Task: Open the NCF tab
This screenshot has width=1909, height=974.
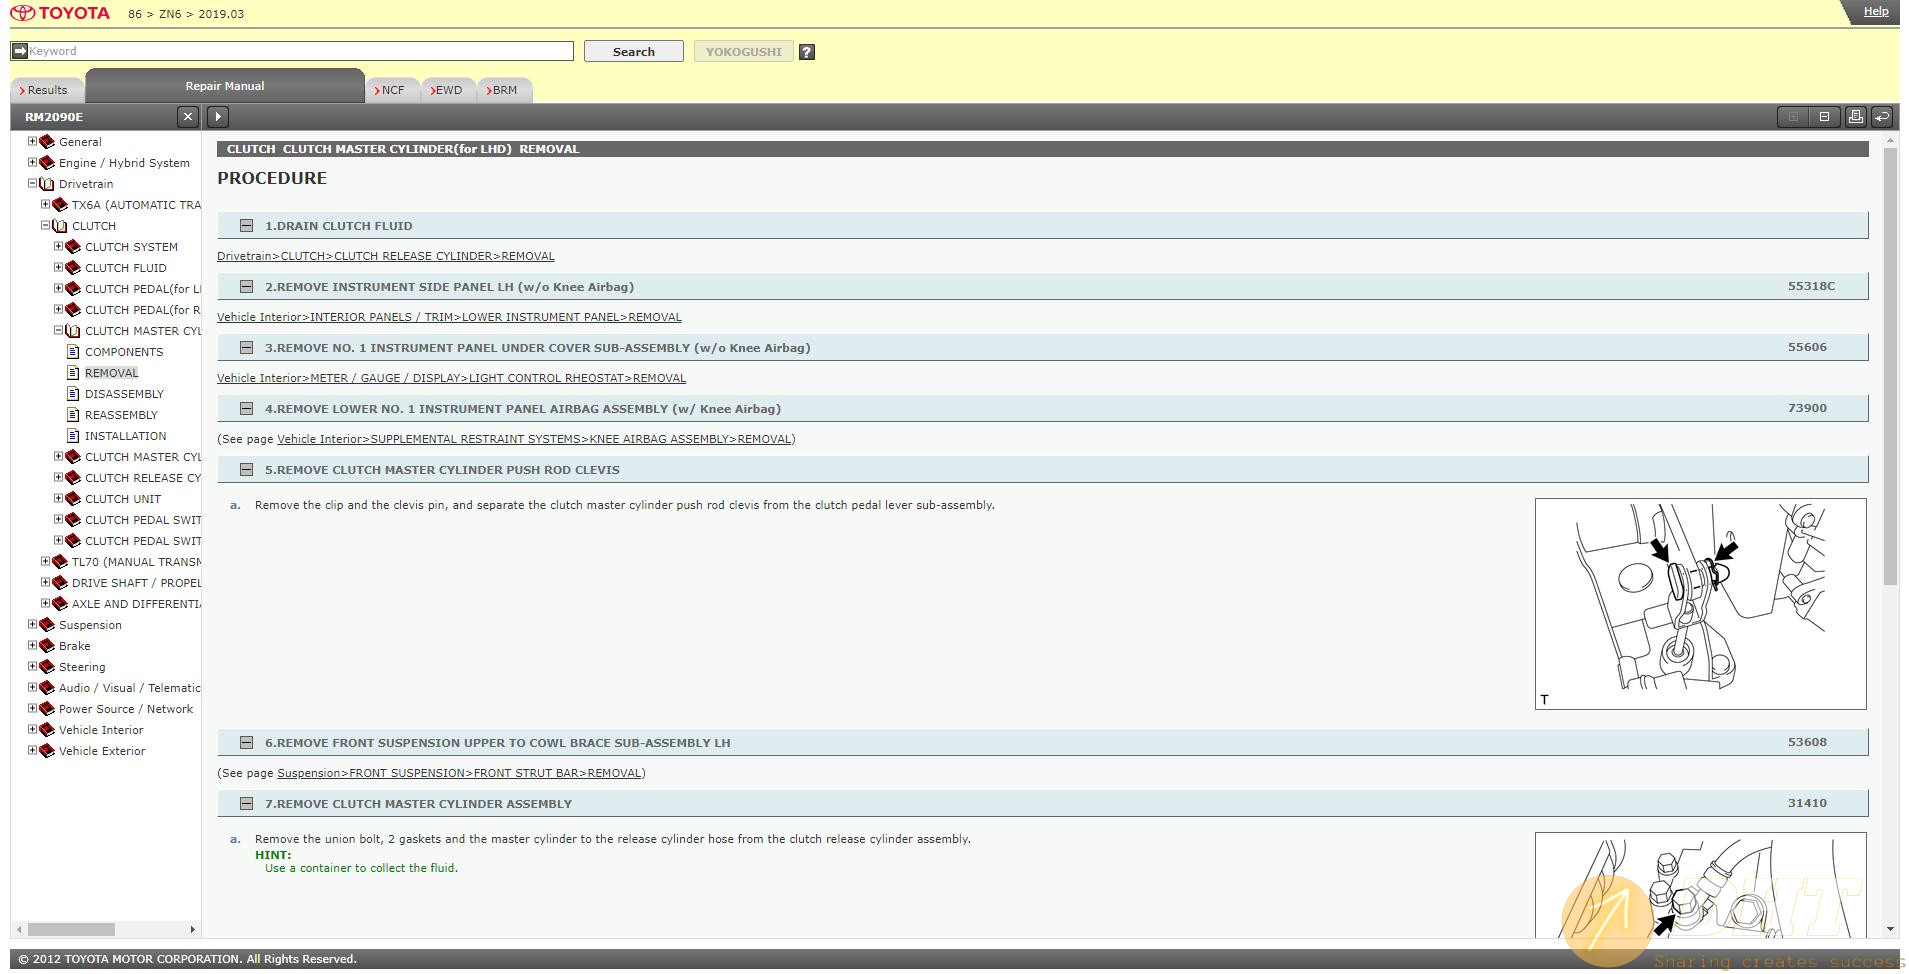Action: coord(392,90)
